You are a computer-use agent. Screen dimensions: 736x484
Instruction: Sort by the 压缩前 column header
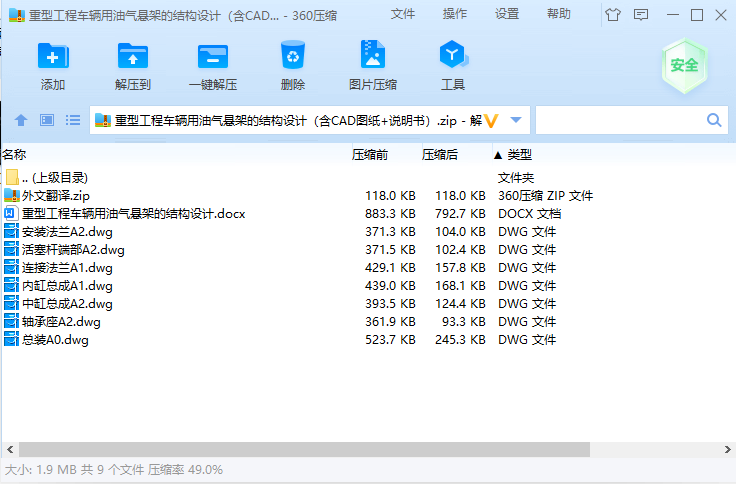pyautogui.click(x=370, y=154)
